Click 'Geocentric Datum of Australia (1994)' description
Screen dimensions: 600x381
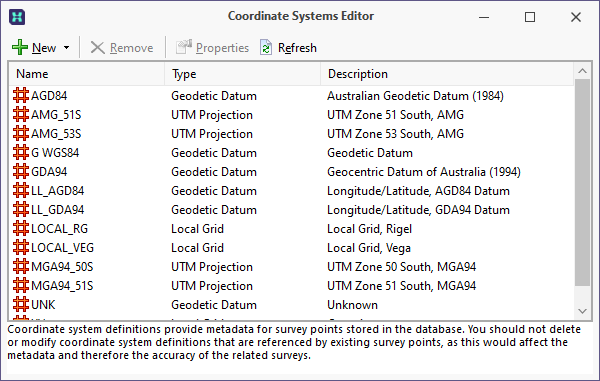click(424, 172)
